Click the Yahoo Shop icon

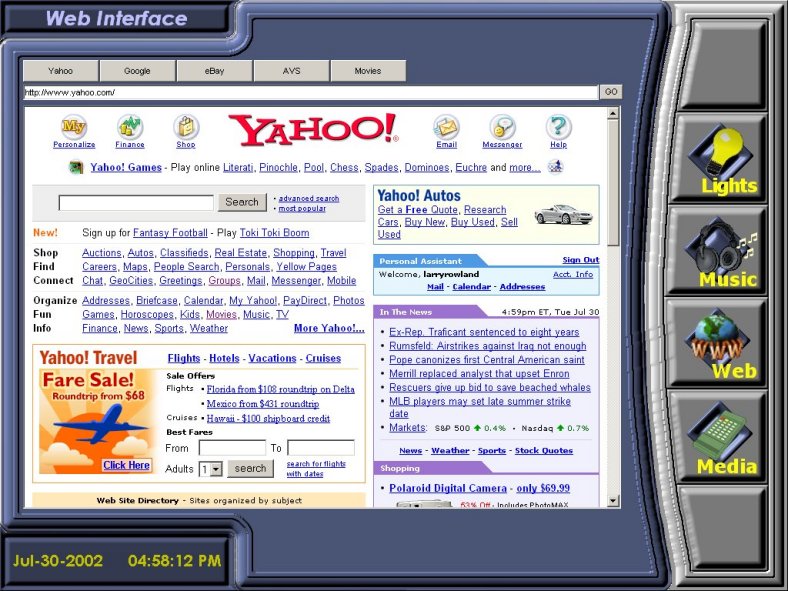pyautogui.click(x=186, y=127)
